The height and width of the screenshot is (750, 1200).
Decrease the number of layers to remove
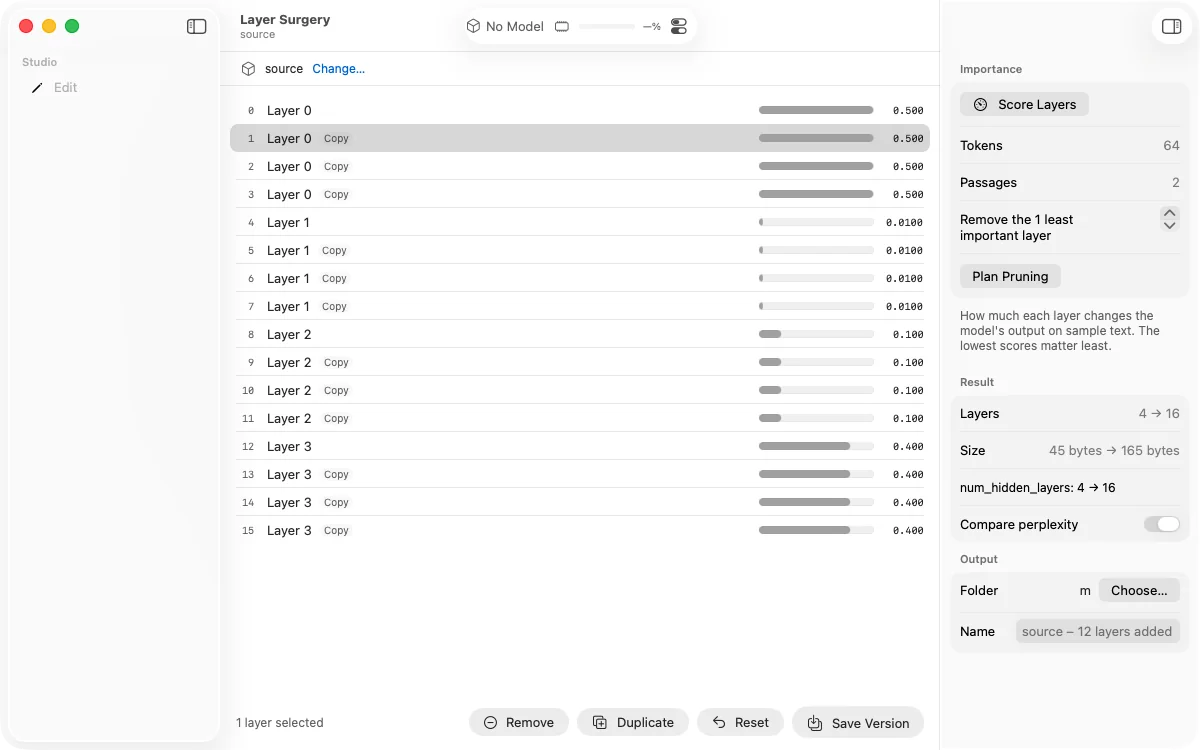tap(1170, 225)
